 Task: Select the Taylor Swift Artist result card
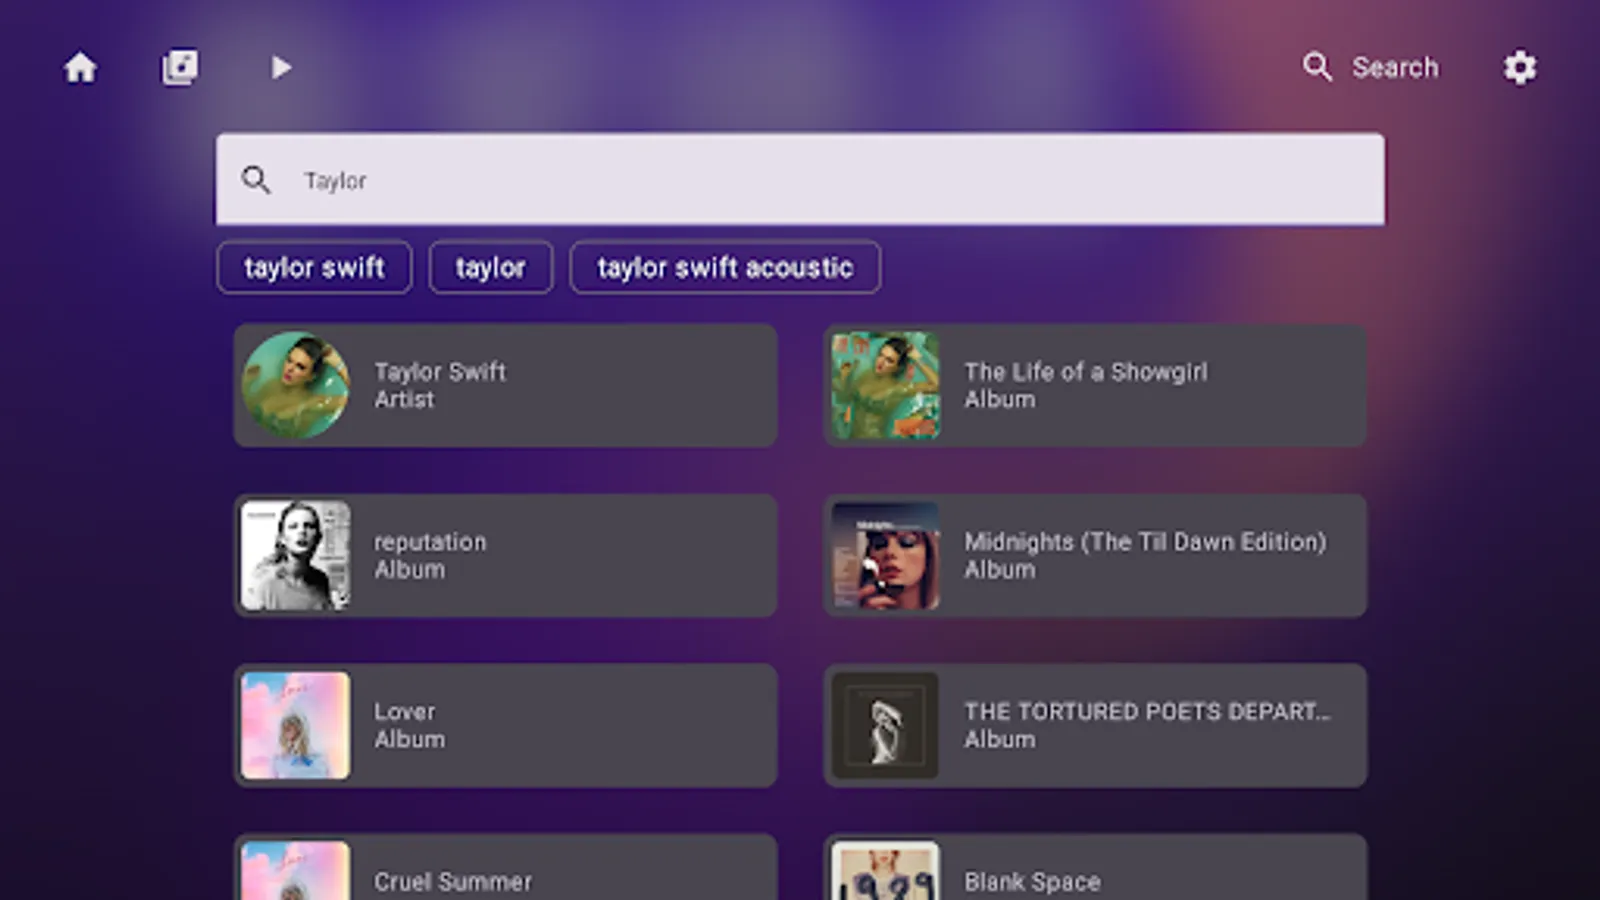[505, 385]
